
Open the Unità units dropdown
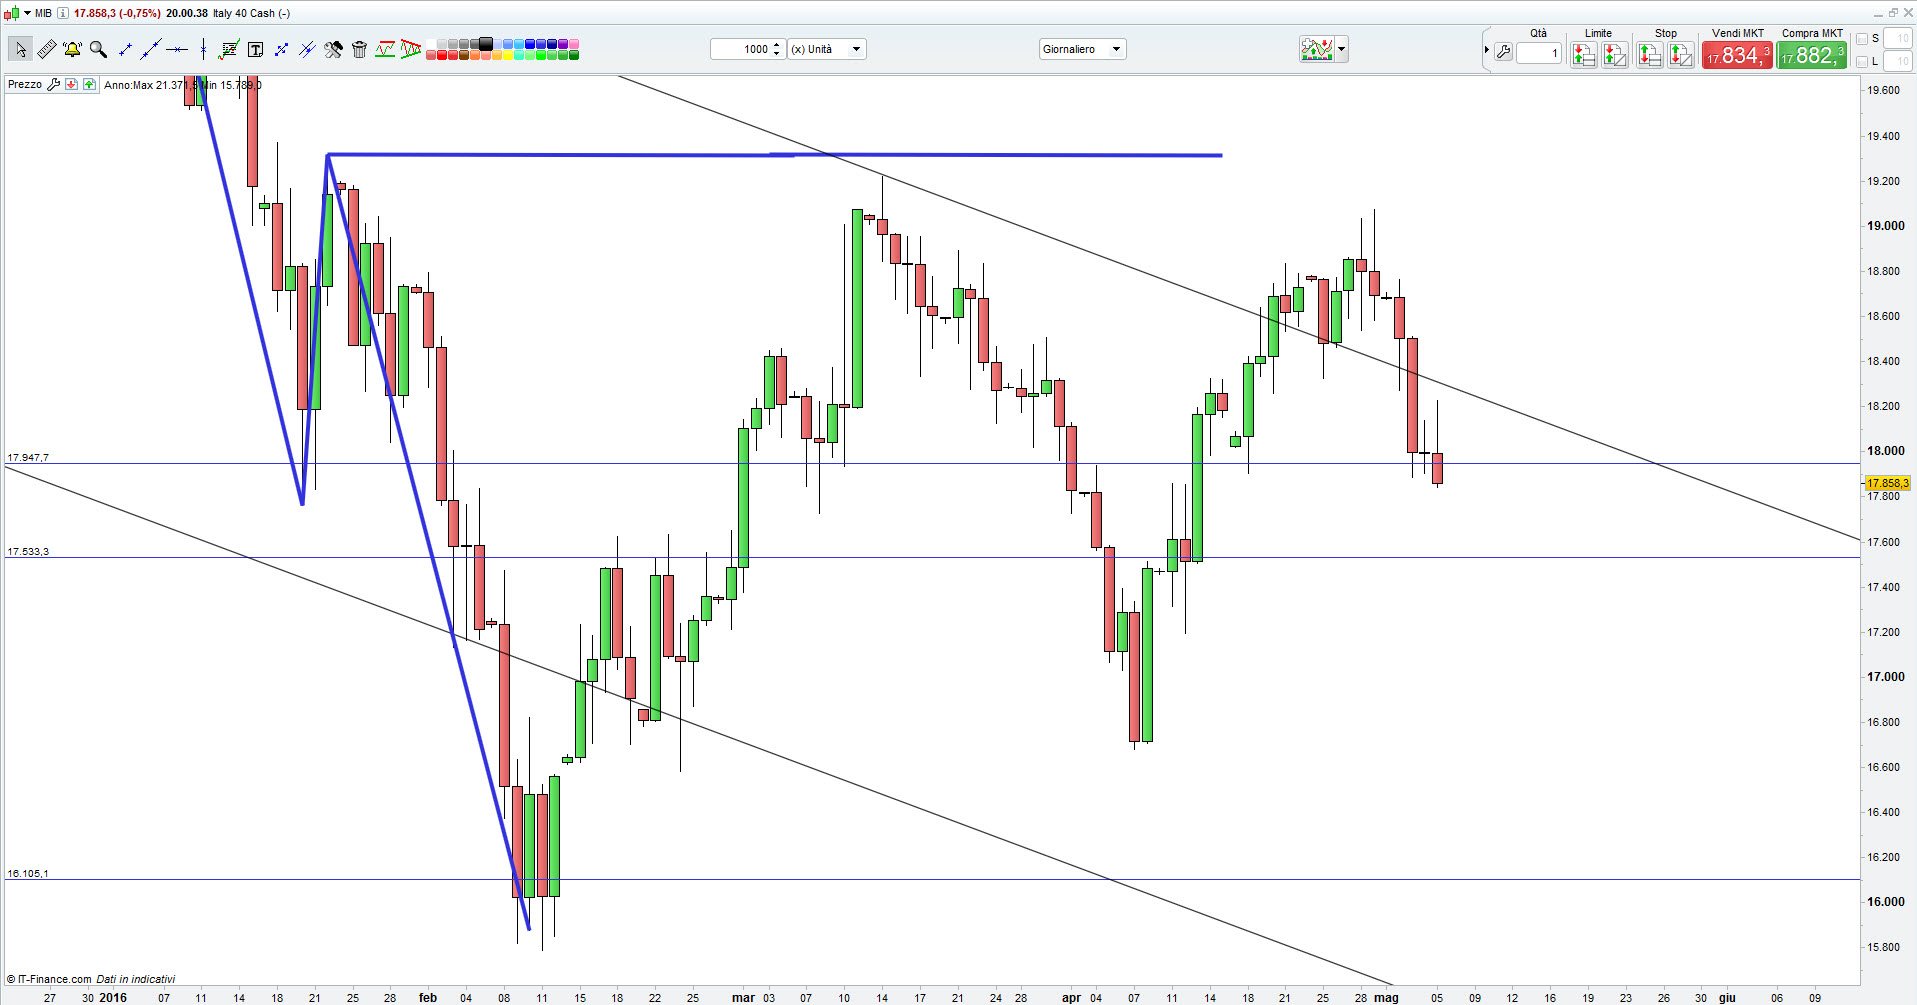855,48
